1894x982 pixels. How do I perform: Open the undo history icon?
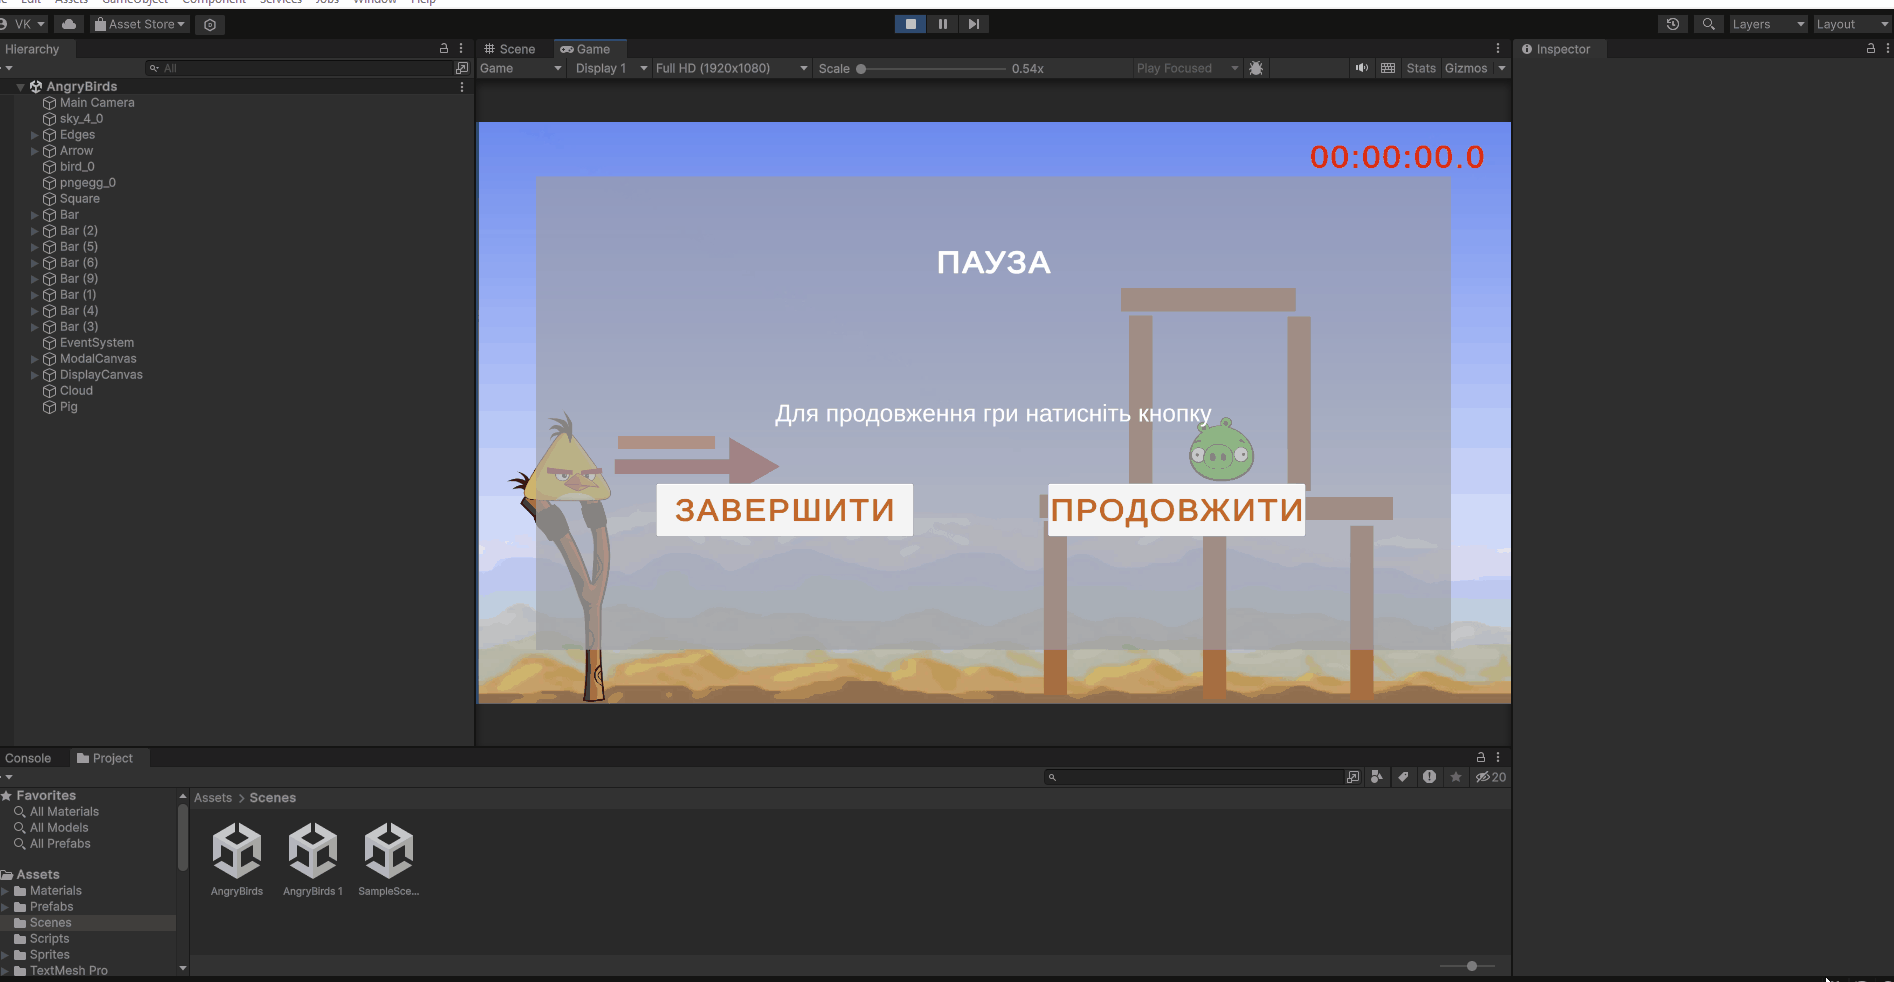(x=1673, y=24)
